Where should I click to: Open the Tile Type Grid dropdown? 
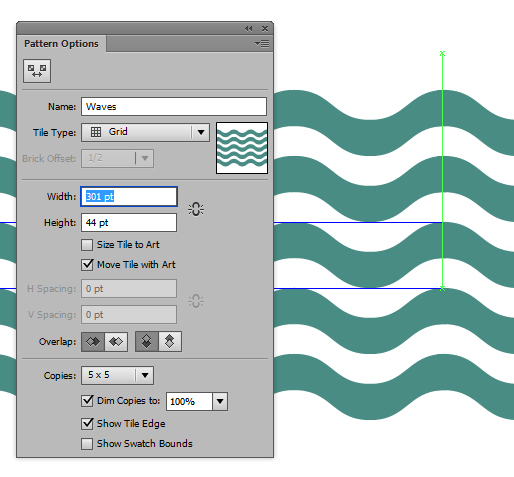pos(145,132)
